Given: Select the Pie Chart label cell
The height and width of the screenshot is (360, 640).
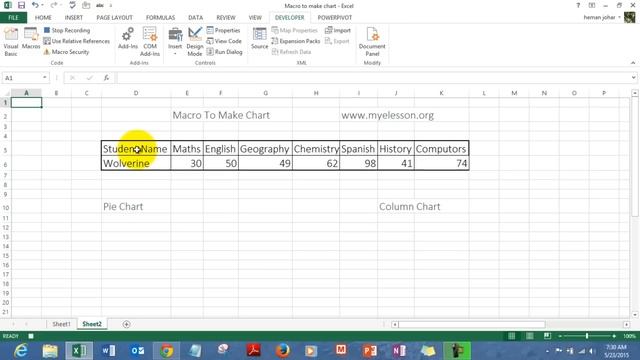Looking at the screenshot, I should [136, 207].
